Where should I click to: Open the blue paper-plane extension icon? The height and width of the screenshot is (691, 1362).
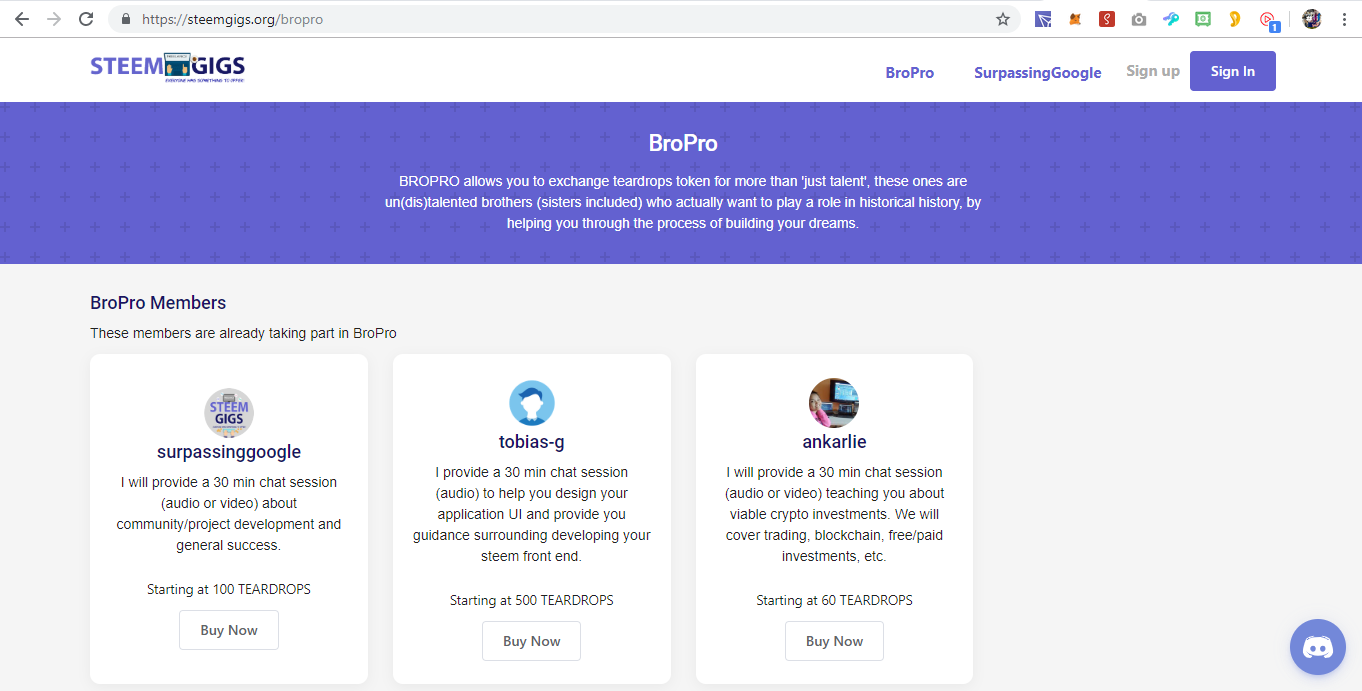click(1043, 19)
